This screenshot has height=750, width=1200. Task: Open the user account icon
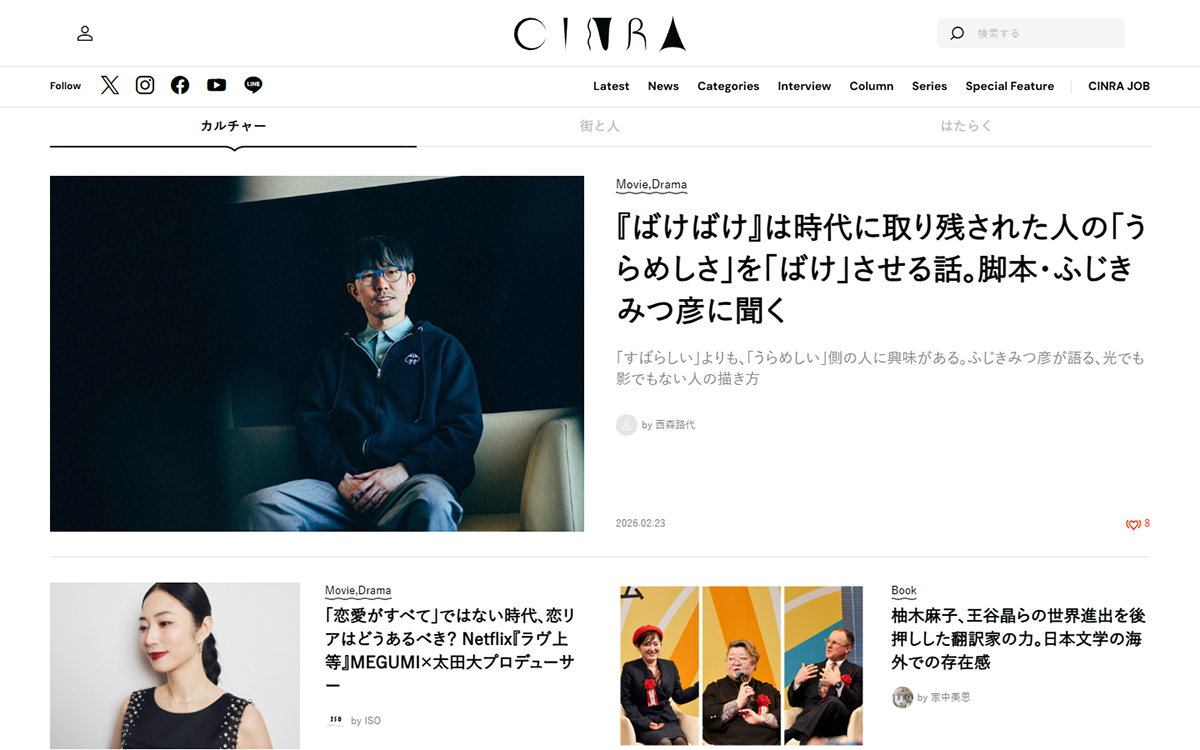pos(85,33)
